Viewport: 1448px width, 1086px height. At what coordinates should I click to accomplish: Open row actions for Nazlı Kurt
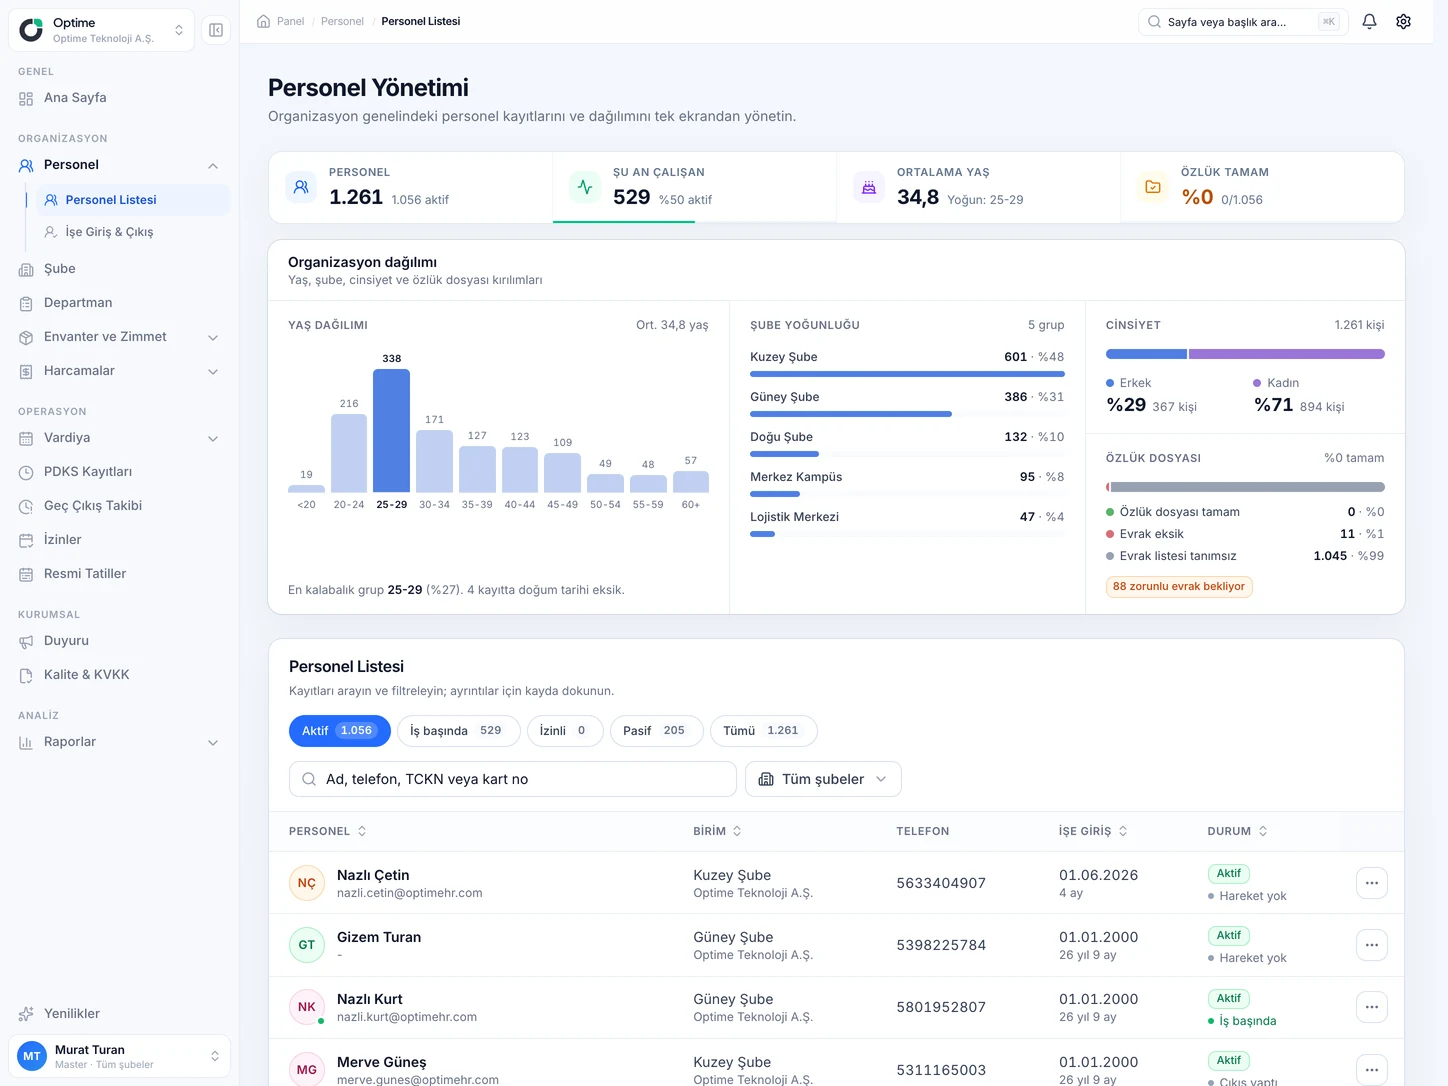1372,1007
